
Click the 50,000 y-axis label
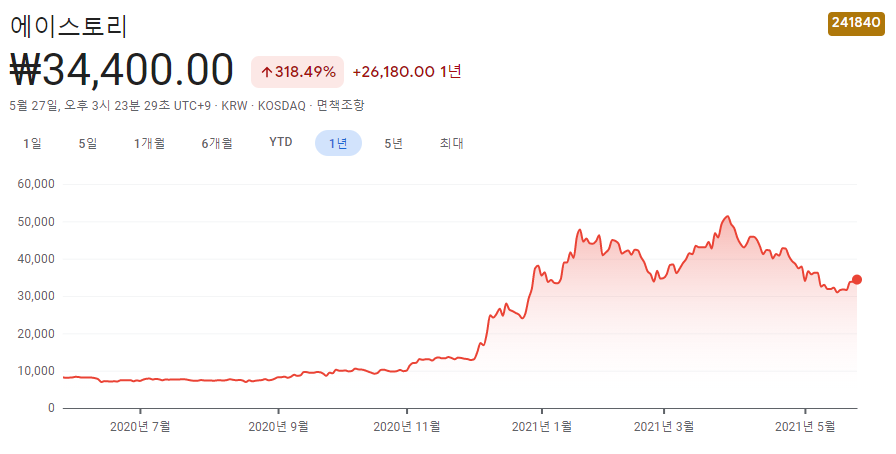(x=36, y=222)
